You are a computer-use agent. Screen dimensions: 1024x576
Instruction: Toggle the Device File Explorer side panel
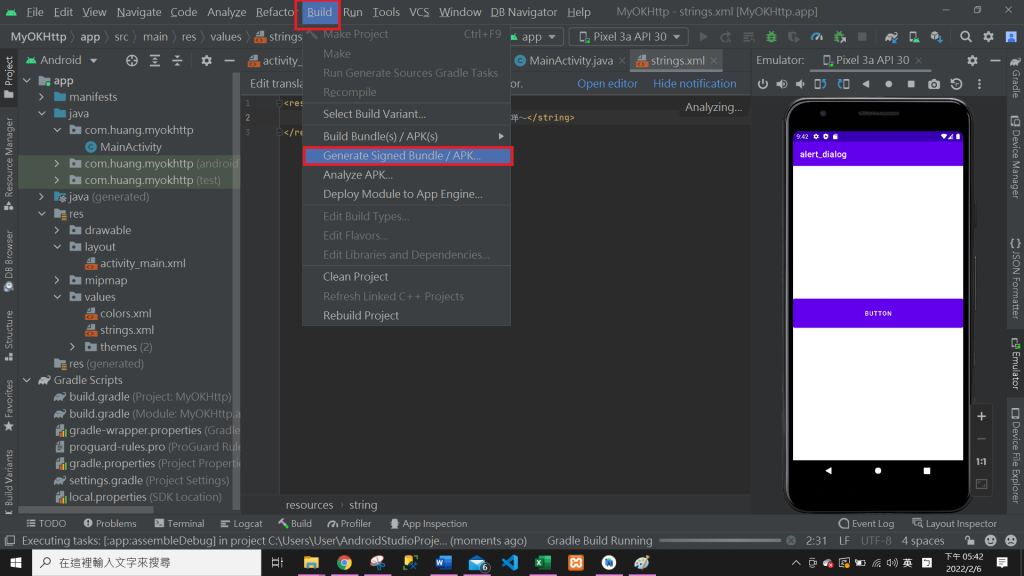coord(1016,455)
